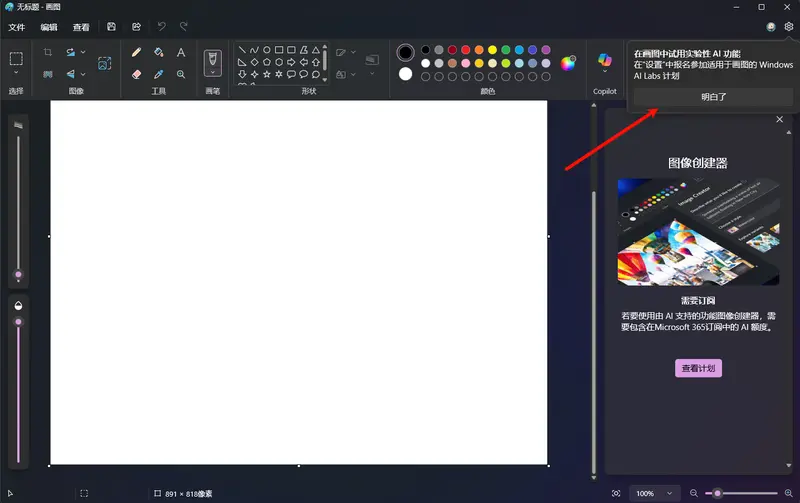This screenshot has height=503, width=800.
Task: Select the Brush tool
Action: click(x=213, y=59)
